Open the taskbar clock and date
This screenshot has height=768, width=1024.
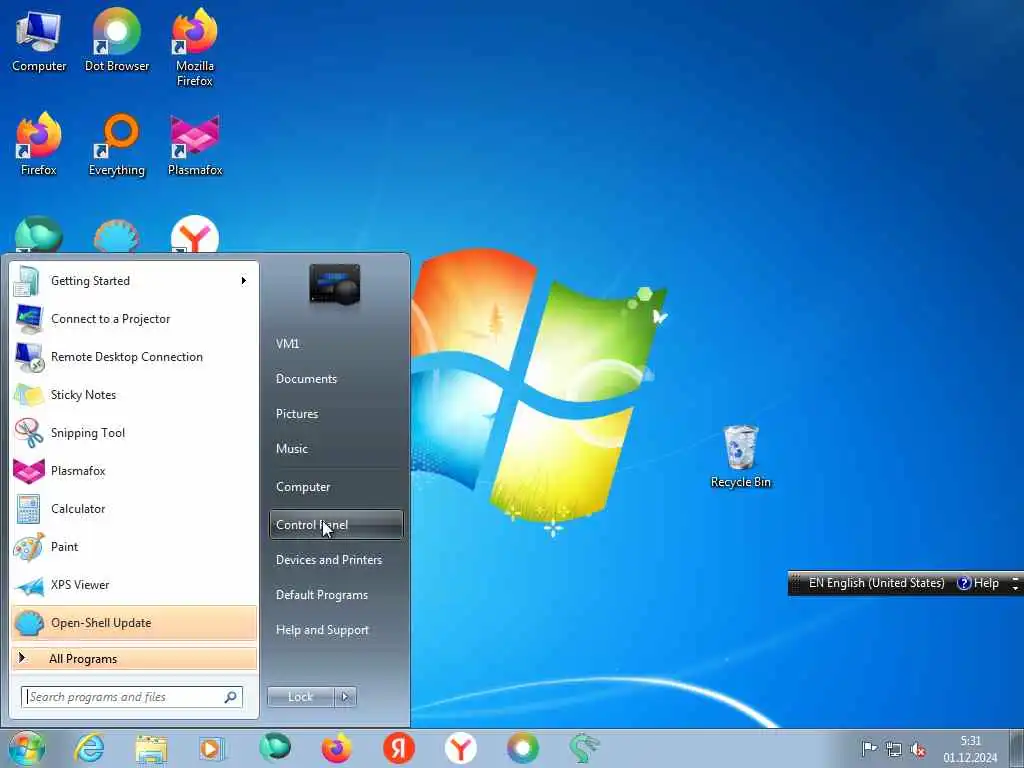[970, 749]
